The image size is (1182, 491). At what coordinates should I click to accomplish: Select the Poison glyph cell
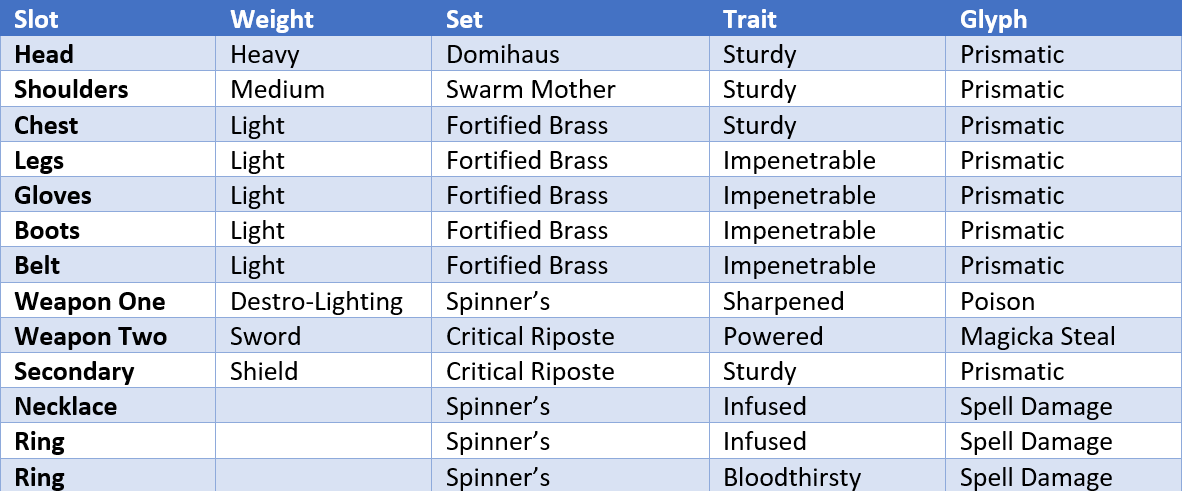tap(997, 301)
